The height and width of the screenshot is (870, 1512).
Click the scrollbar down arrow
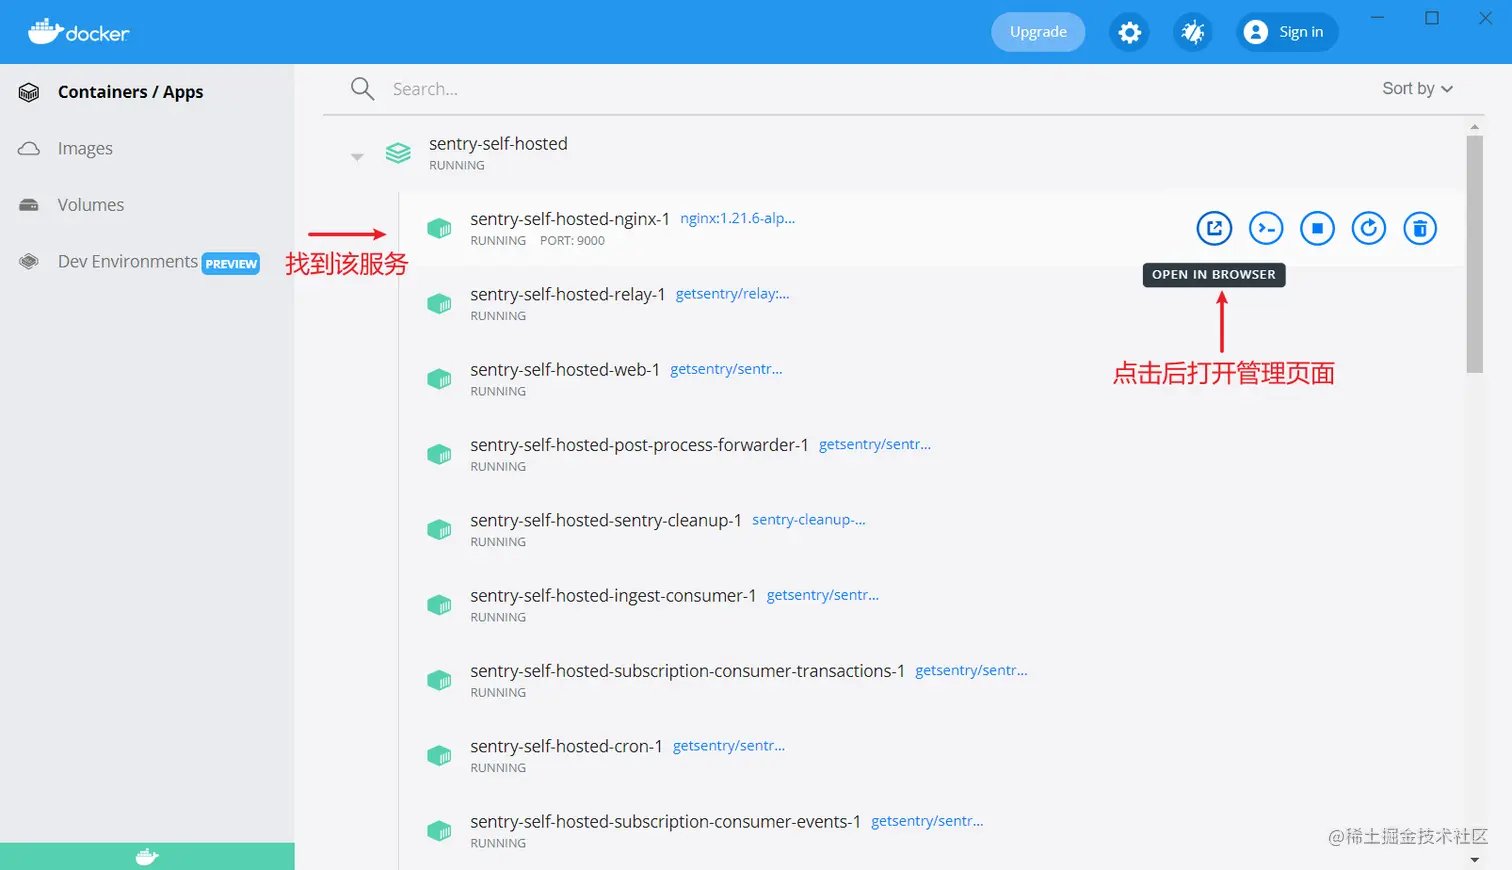pos(1474,860)
